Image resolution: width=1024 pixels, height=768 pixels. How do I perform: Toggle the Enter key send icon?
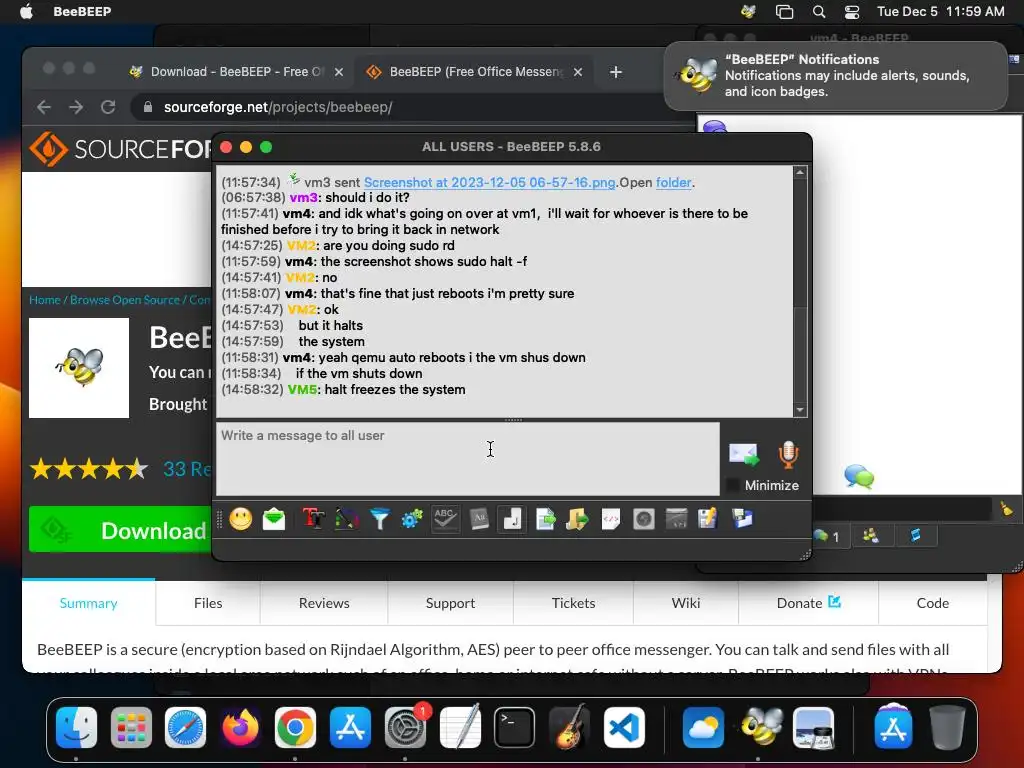point(512,519)
